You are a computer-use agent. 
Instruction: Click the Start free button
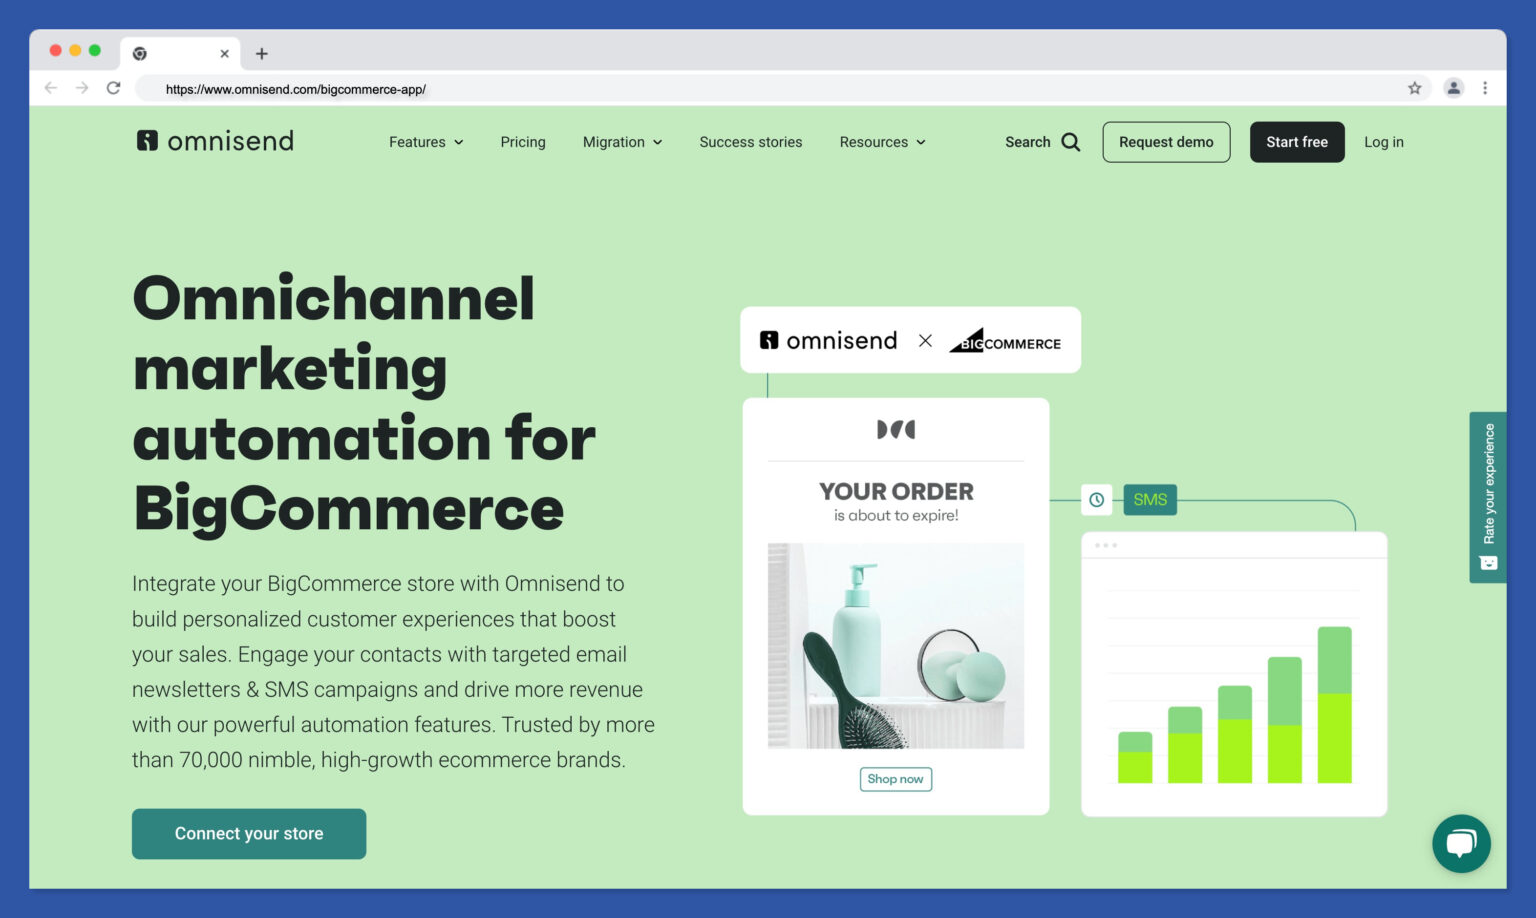pos(1296,142)
